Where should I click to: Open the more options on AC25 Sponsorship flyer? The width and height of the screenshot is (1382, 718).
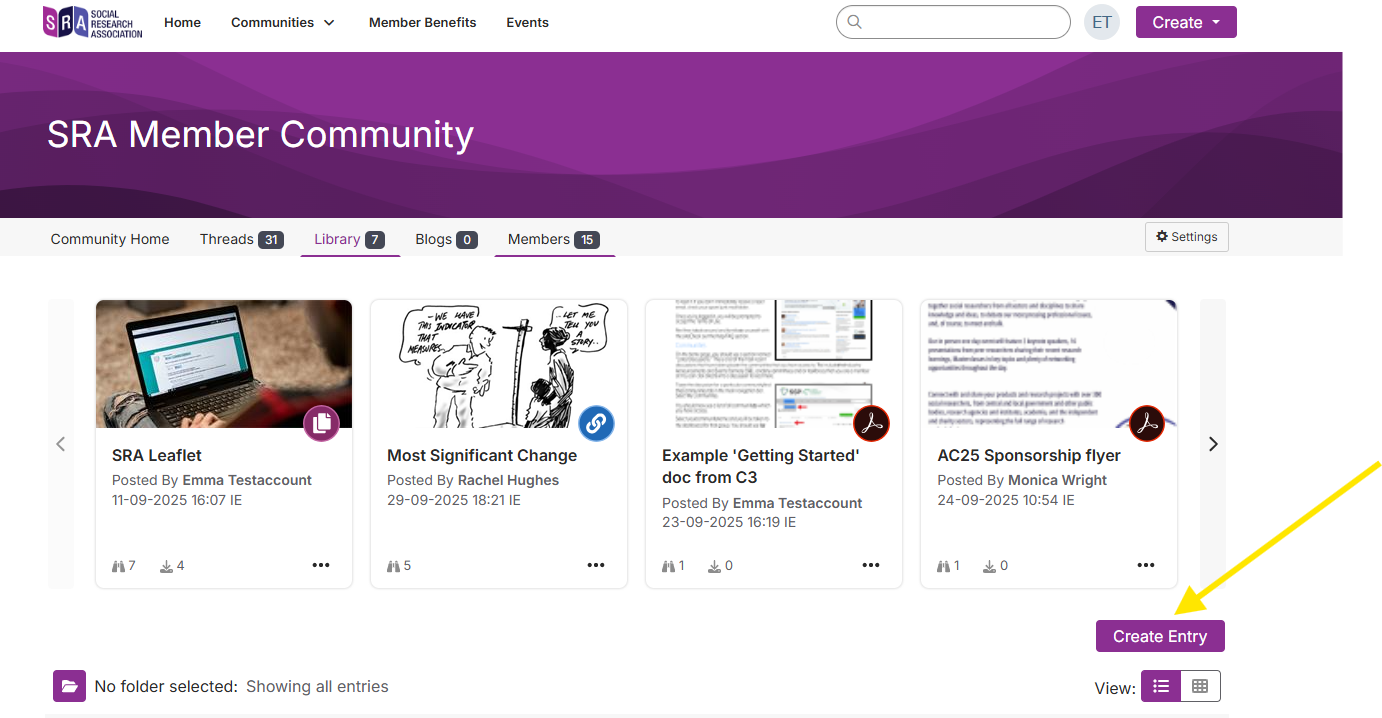[x=1146, y=565]
